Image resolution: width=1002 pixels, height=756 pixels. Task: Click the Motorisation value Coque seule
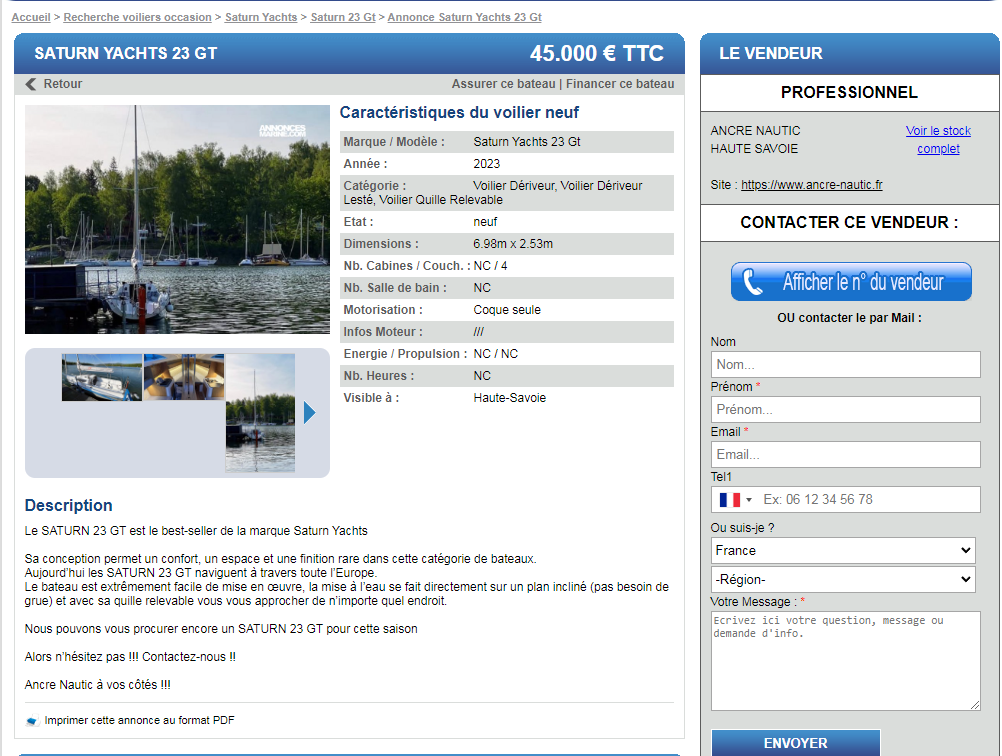click(x=507, y=310)
